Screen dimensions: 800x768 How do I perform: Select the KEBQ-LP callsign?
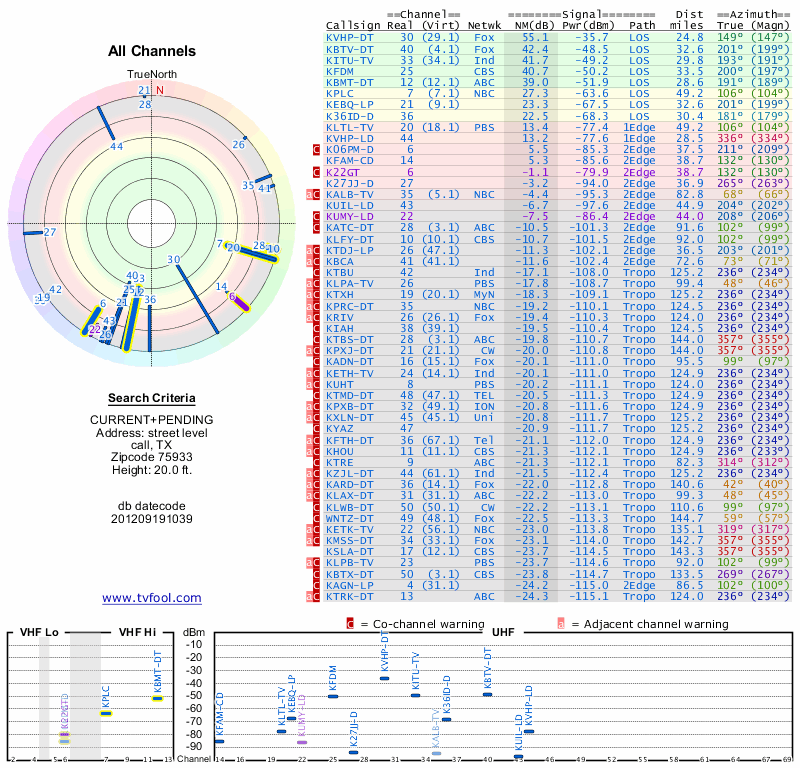pos(349,104)
